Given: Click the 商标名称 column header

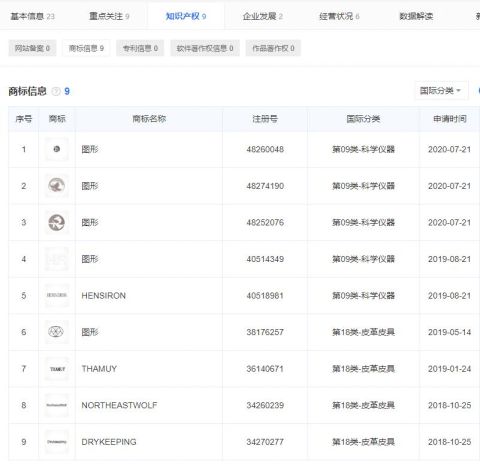Looking at the screenshot, I should pyautogui.click(x=149, y=119).
